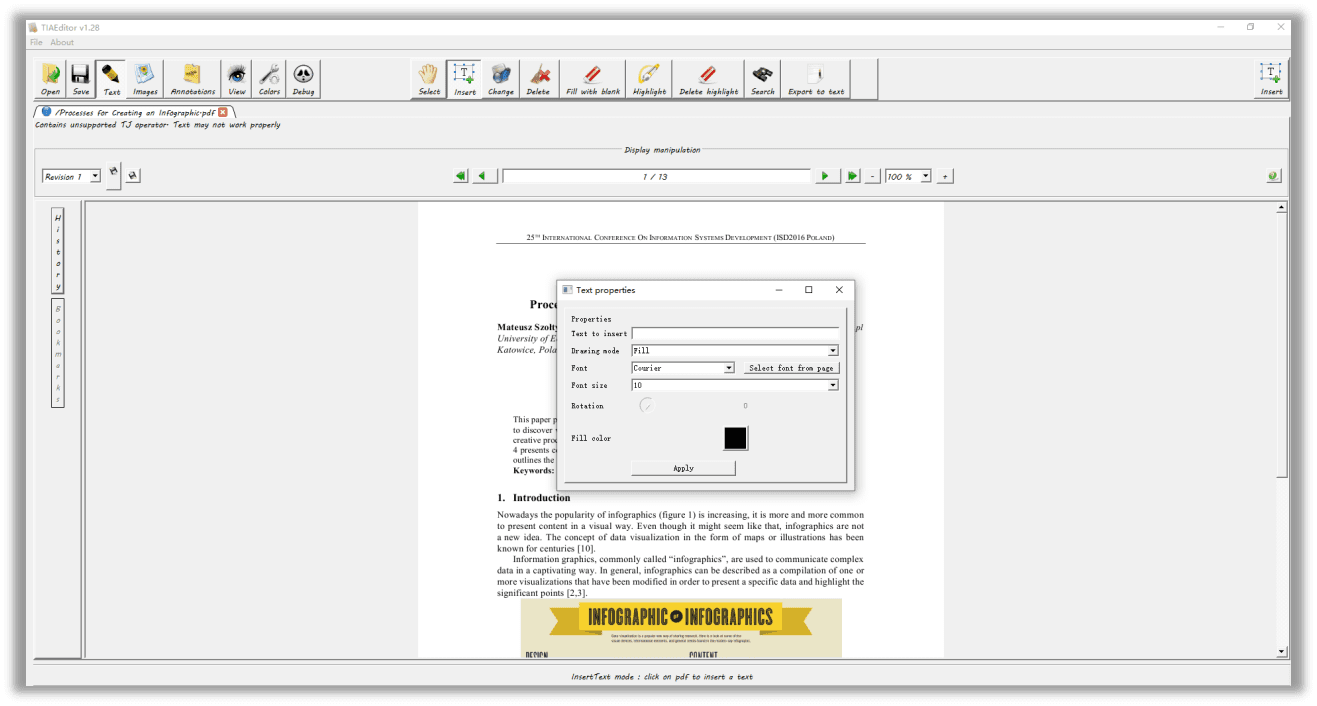Image resolution: width=1317 pixels, height=706 pixels.
Task: Click the page number field 1 / 13
Action: pos(656,176)
